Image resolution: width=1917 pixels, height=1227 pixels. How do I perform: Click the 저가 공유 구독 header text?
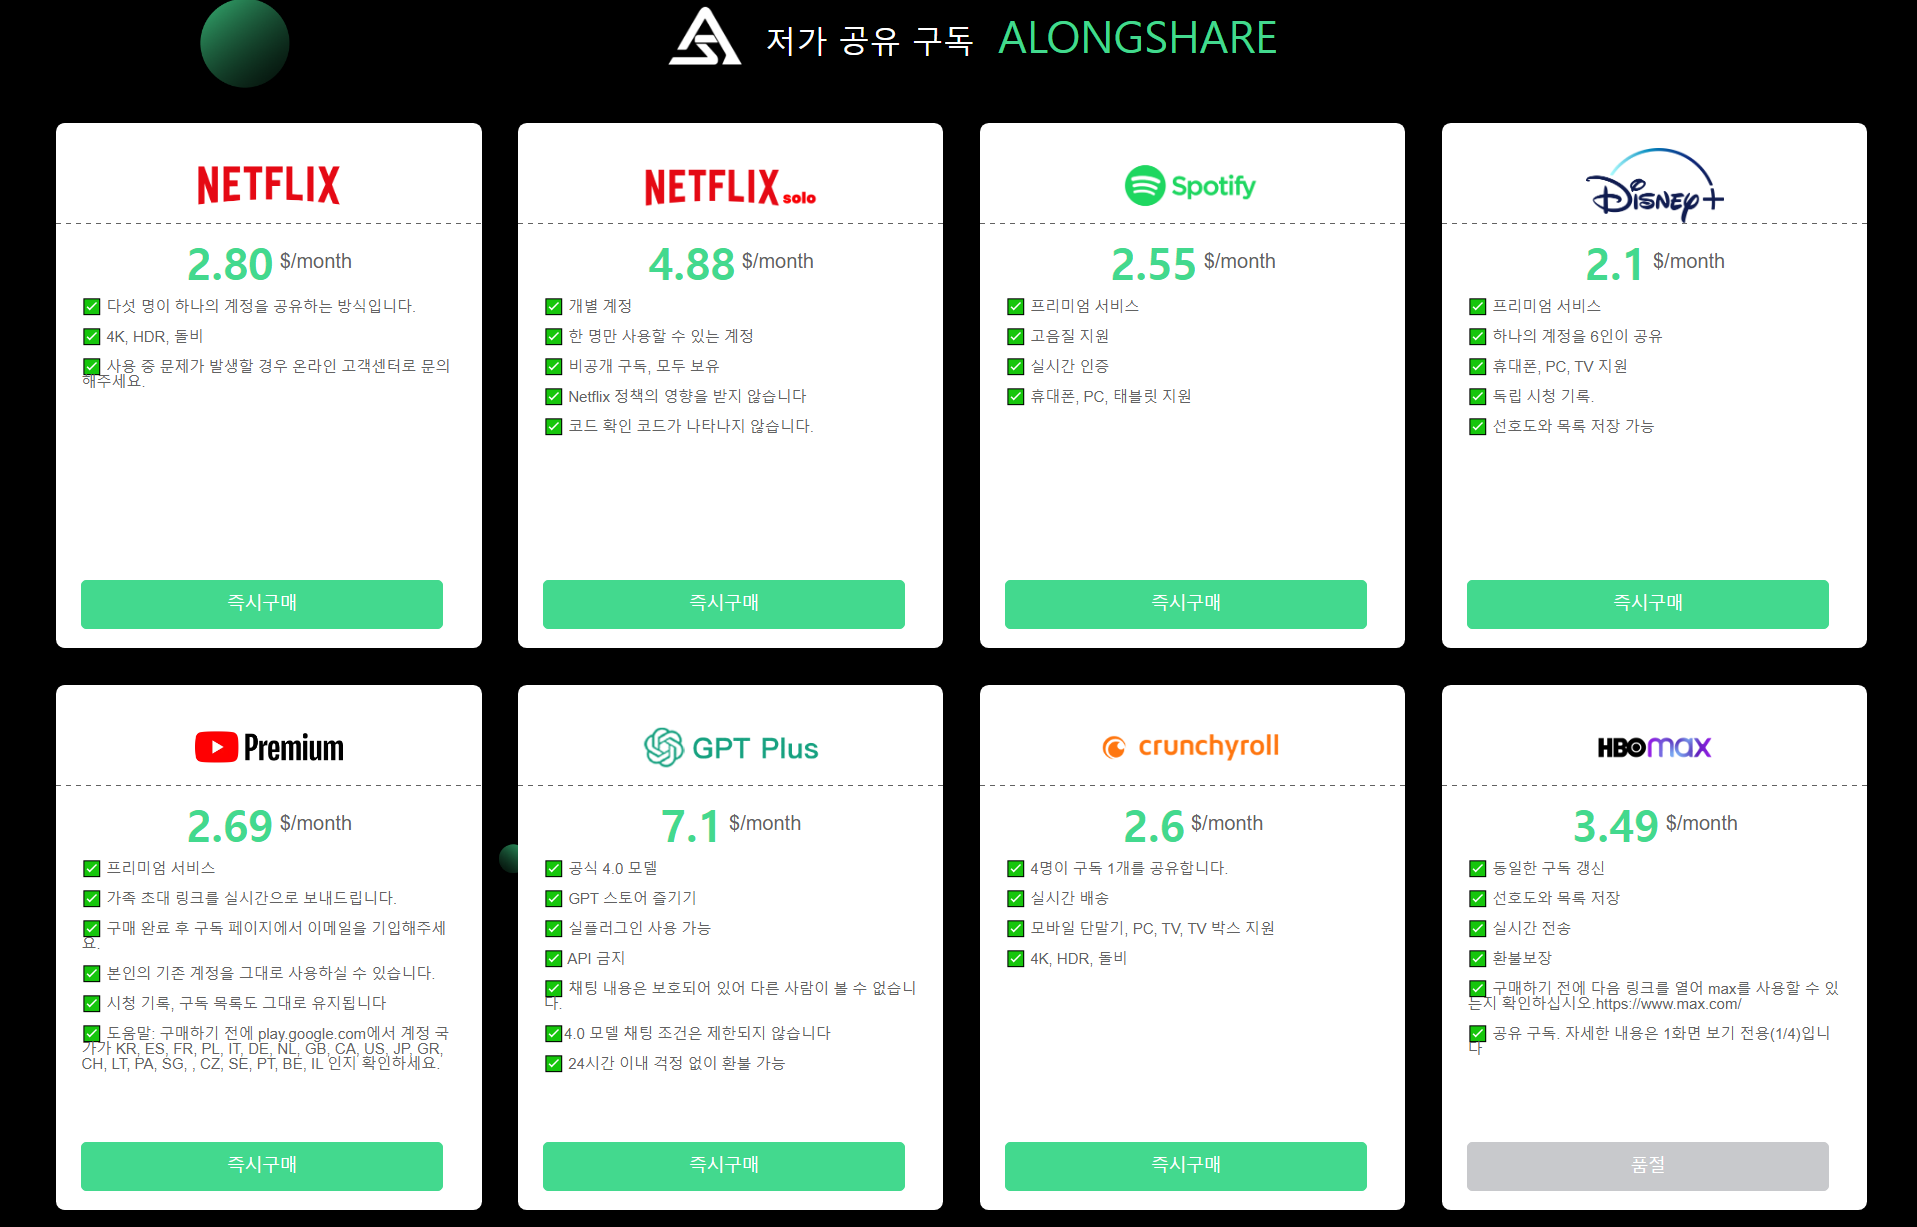(x=869, y=40)
